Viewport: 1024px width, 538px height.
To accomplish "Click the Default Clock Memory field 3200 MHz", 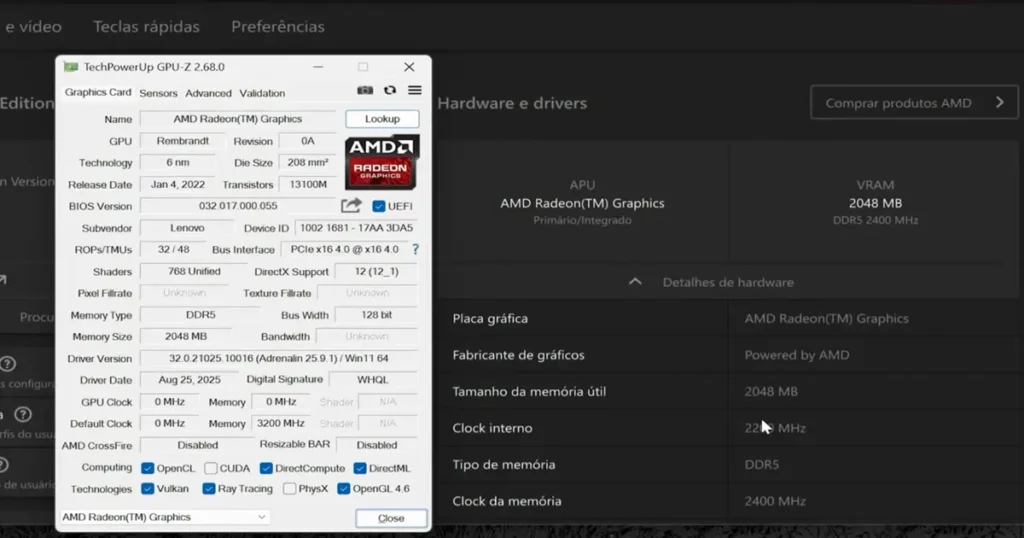I will tap(281, 423).
